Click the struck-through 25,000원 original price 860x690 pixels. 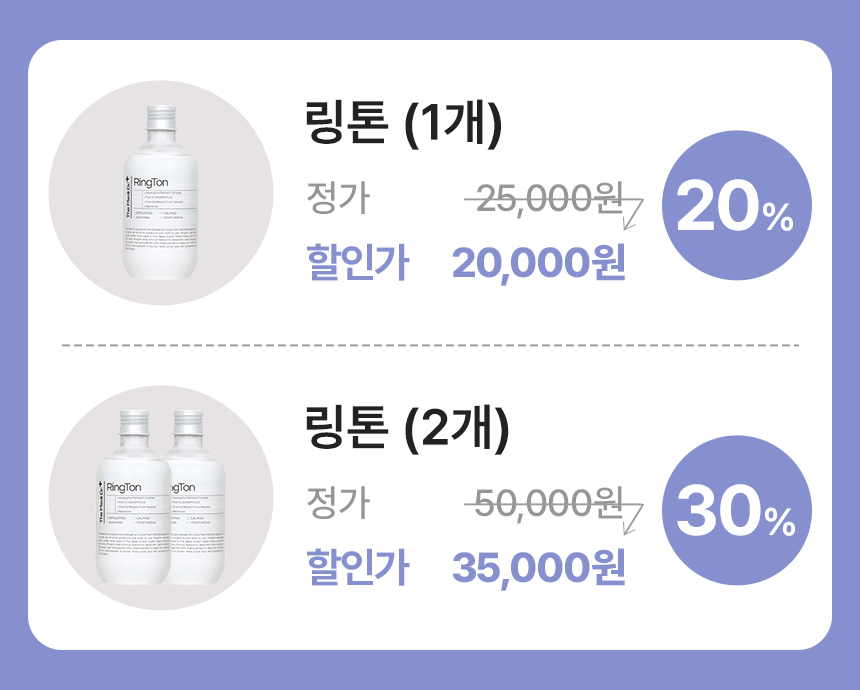[548, 200]
